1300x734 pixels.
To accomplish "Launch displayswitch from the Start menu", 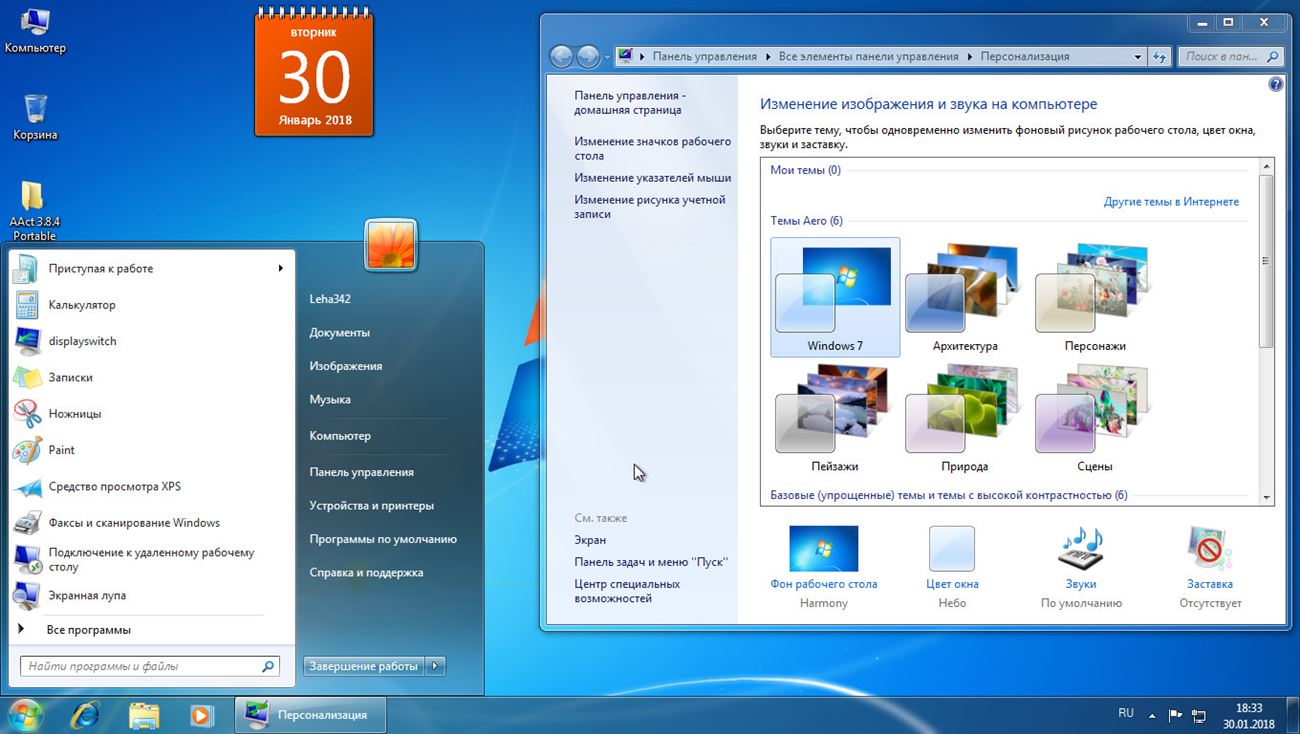I will pos(152,341).
